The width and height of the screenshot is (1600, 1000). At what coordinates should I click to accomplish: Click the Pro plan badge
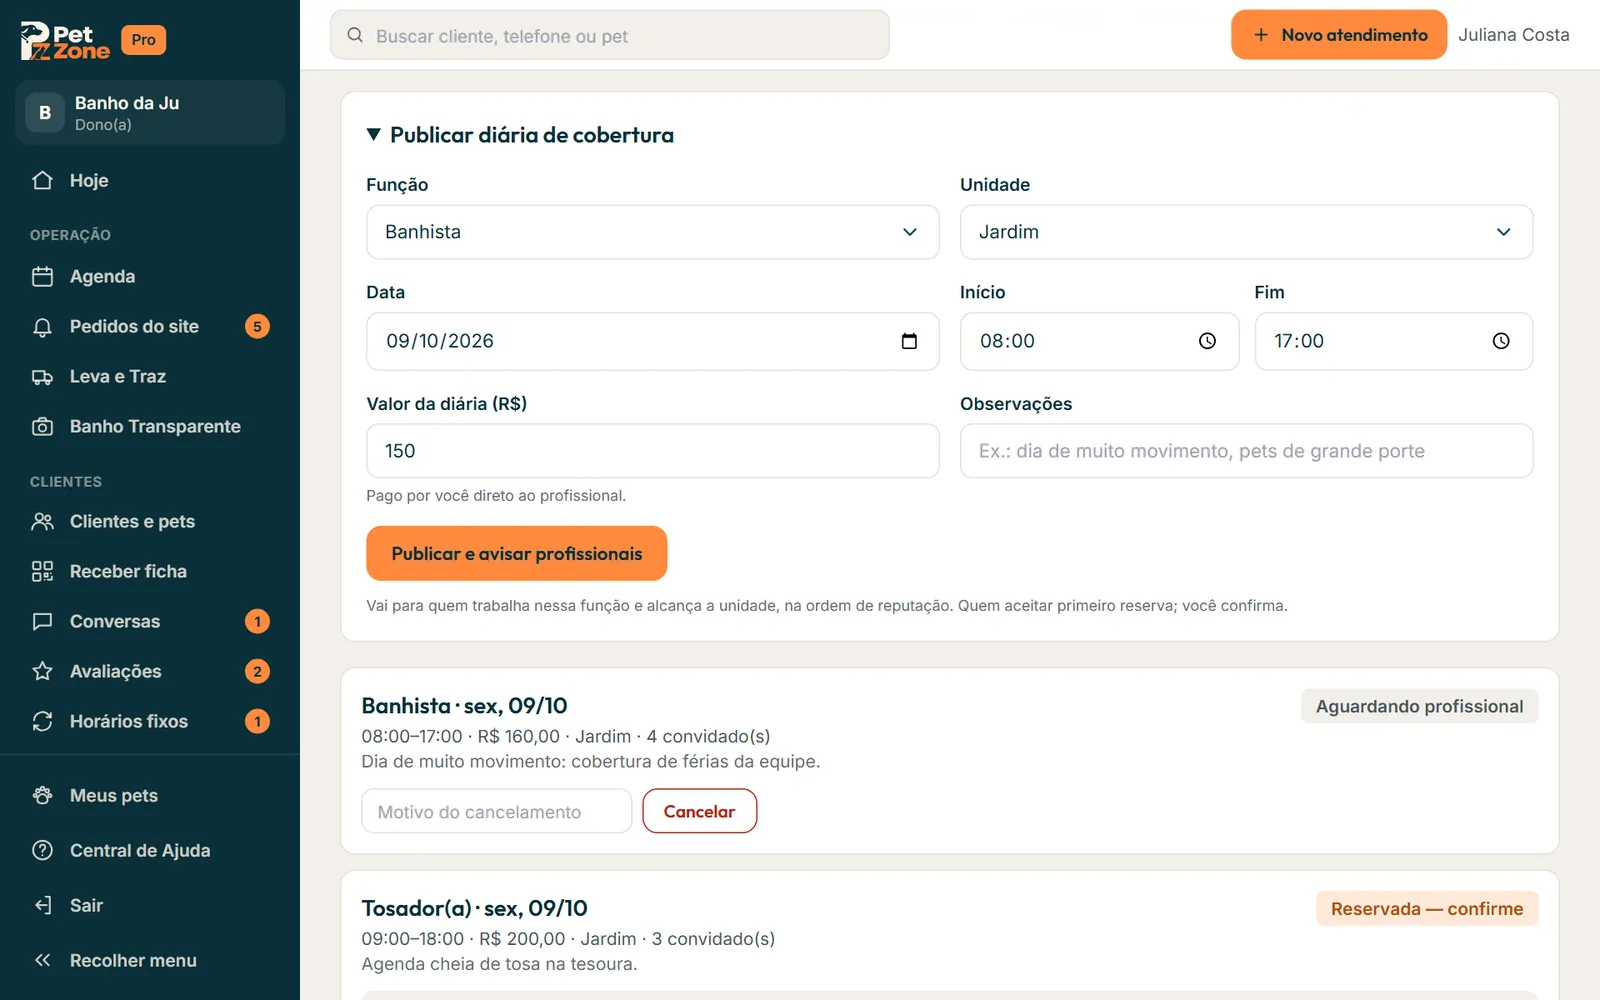[143, 40]
